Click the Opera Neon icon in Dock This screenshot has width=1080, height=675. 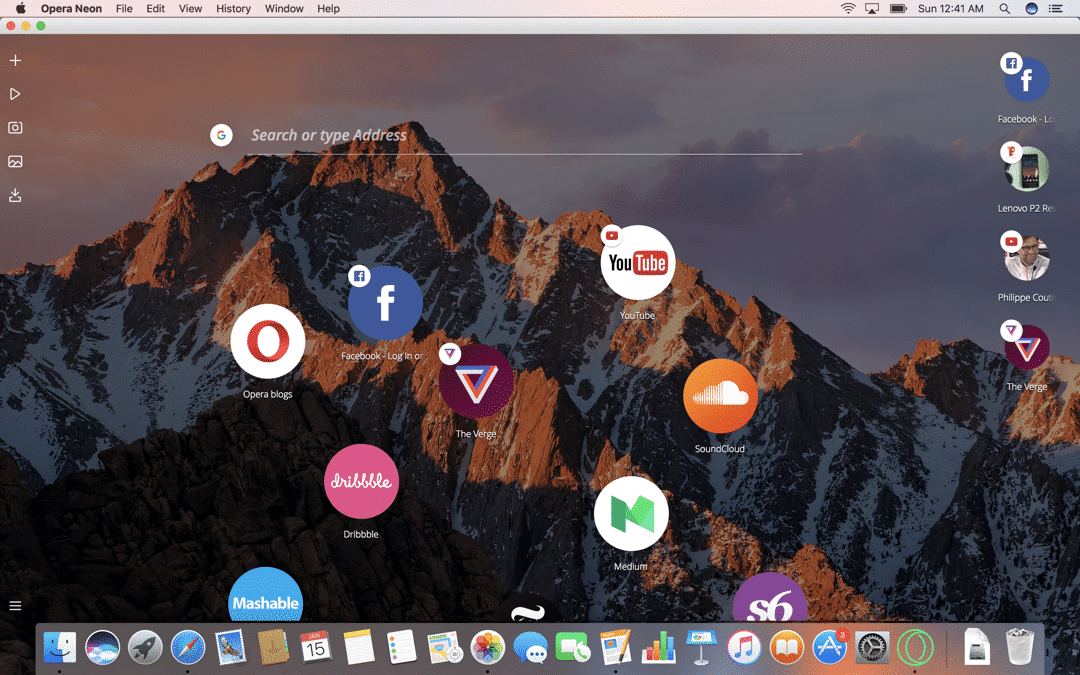[915, 647]
